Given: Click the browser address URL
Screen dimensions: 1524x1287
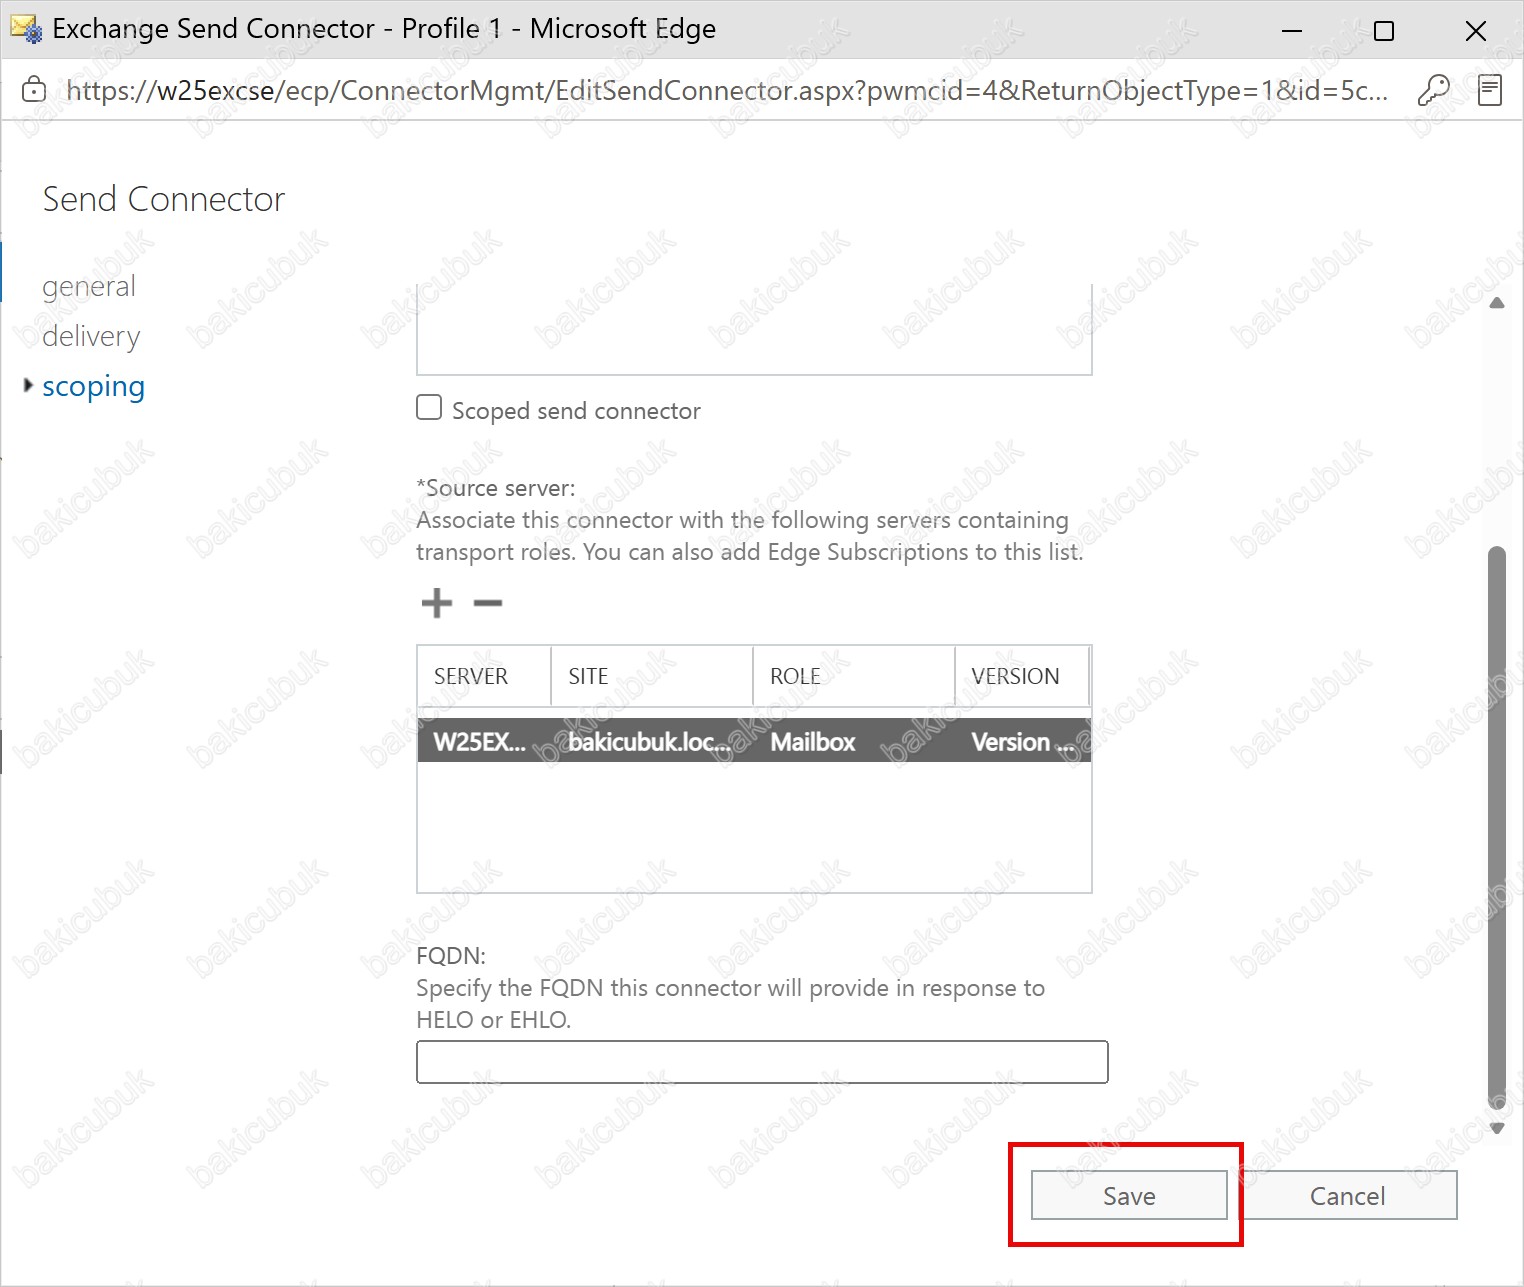Looking at the screenshot, I should point(727,91).
